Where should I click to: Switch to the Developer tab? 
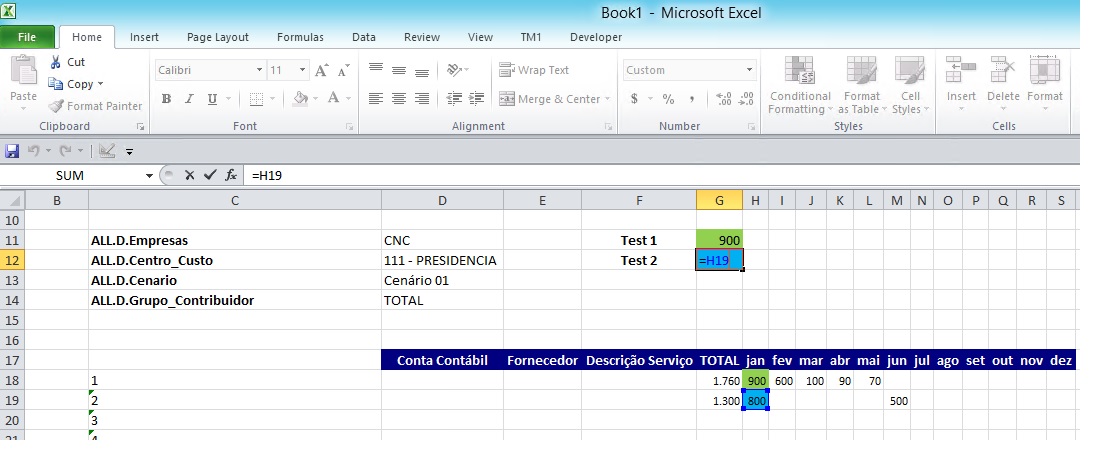click(595, 37)
